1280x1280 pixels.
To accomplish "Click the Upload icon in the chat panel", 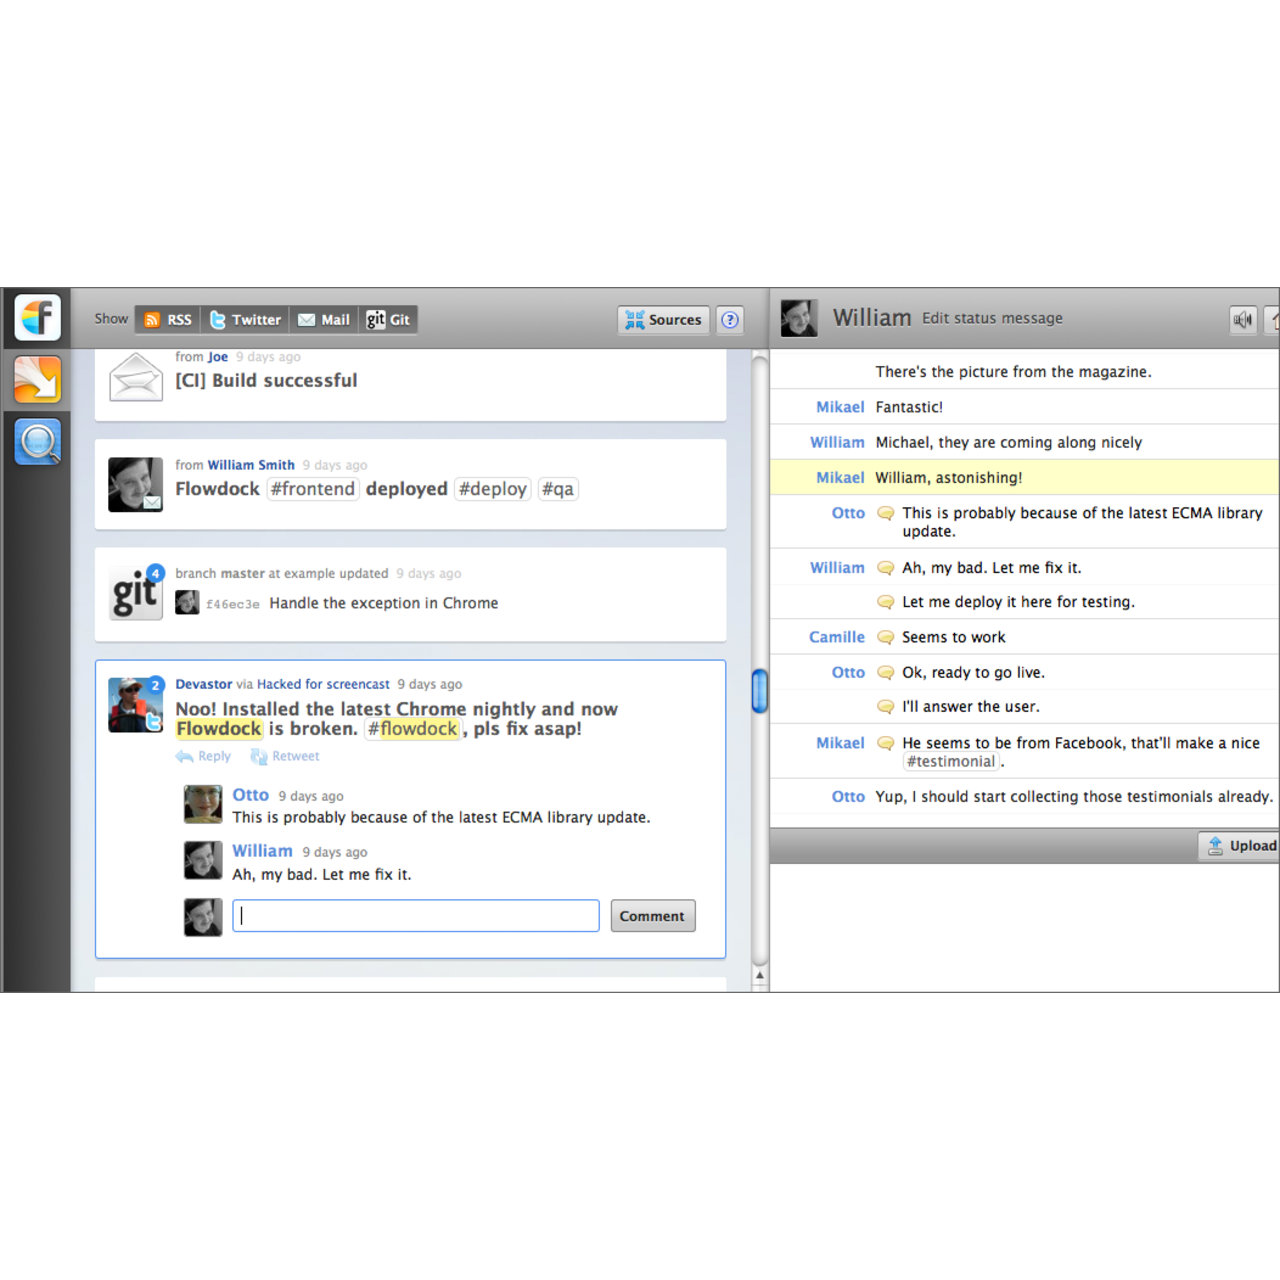I will coord(1213,845).
